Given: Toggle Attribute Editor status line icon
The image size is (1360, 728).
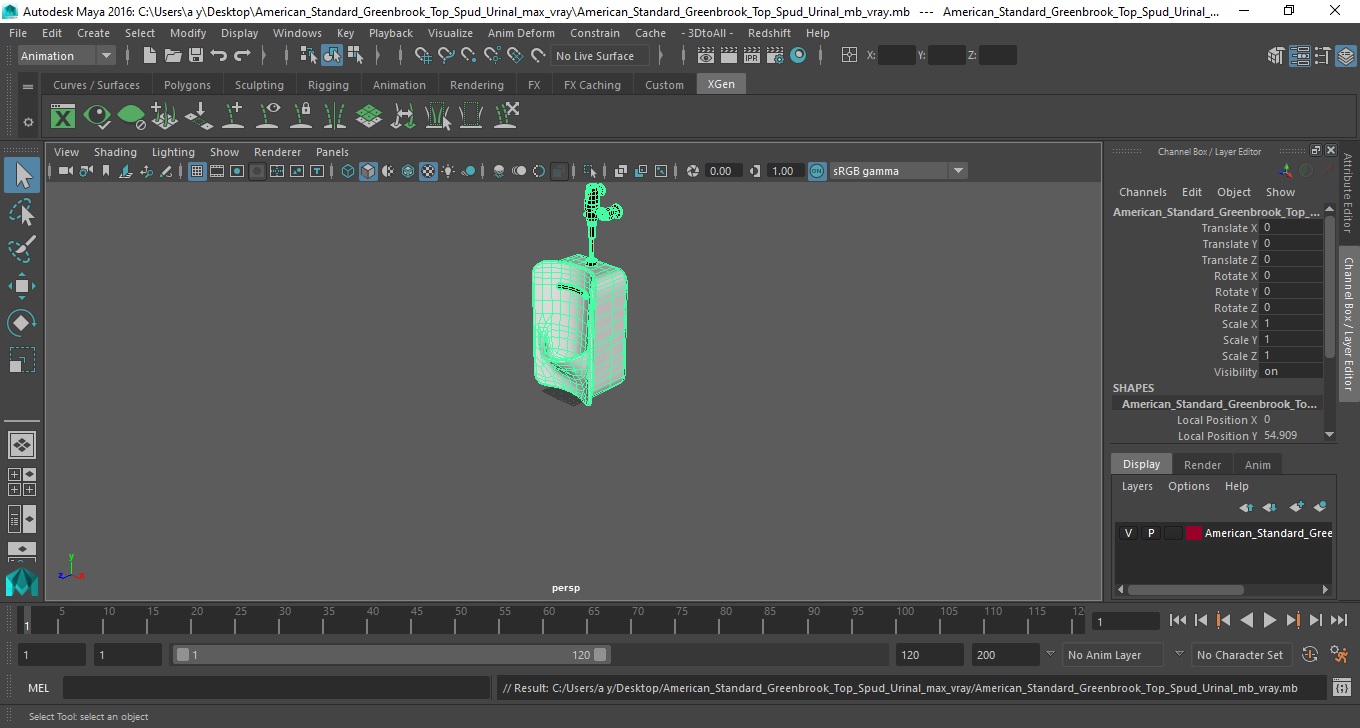Looking at the screenshot, I should tap(1299, 56).
